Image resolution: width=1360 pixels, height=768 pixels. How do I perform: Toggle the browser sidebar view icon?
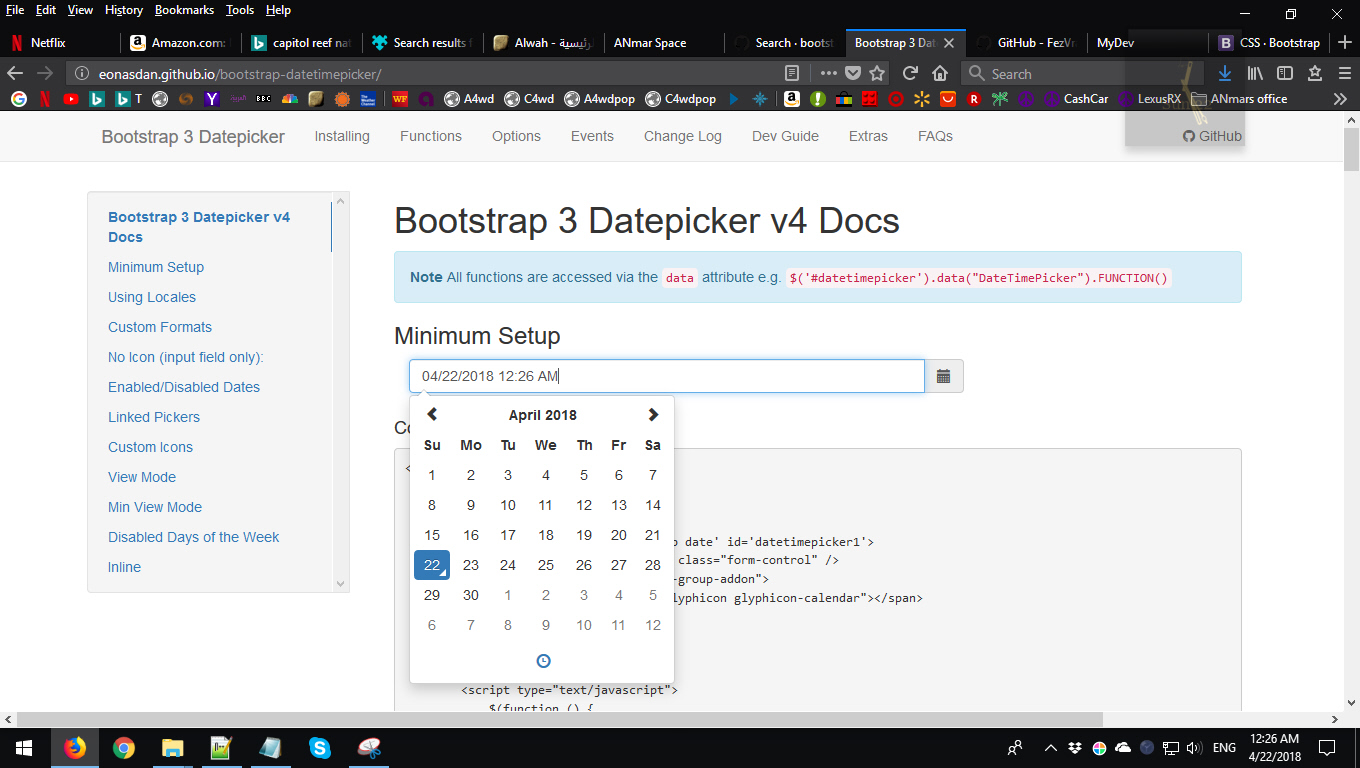[x=1284, y=73]
